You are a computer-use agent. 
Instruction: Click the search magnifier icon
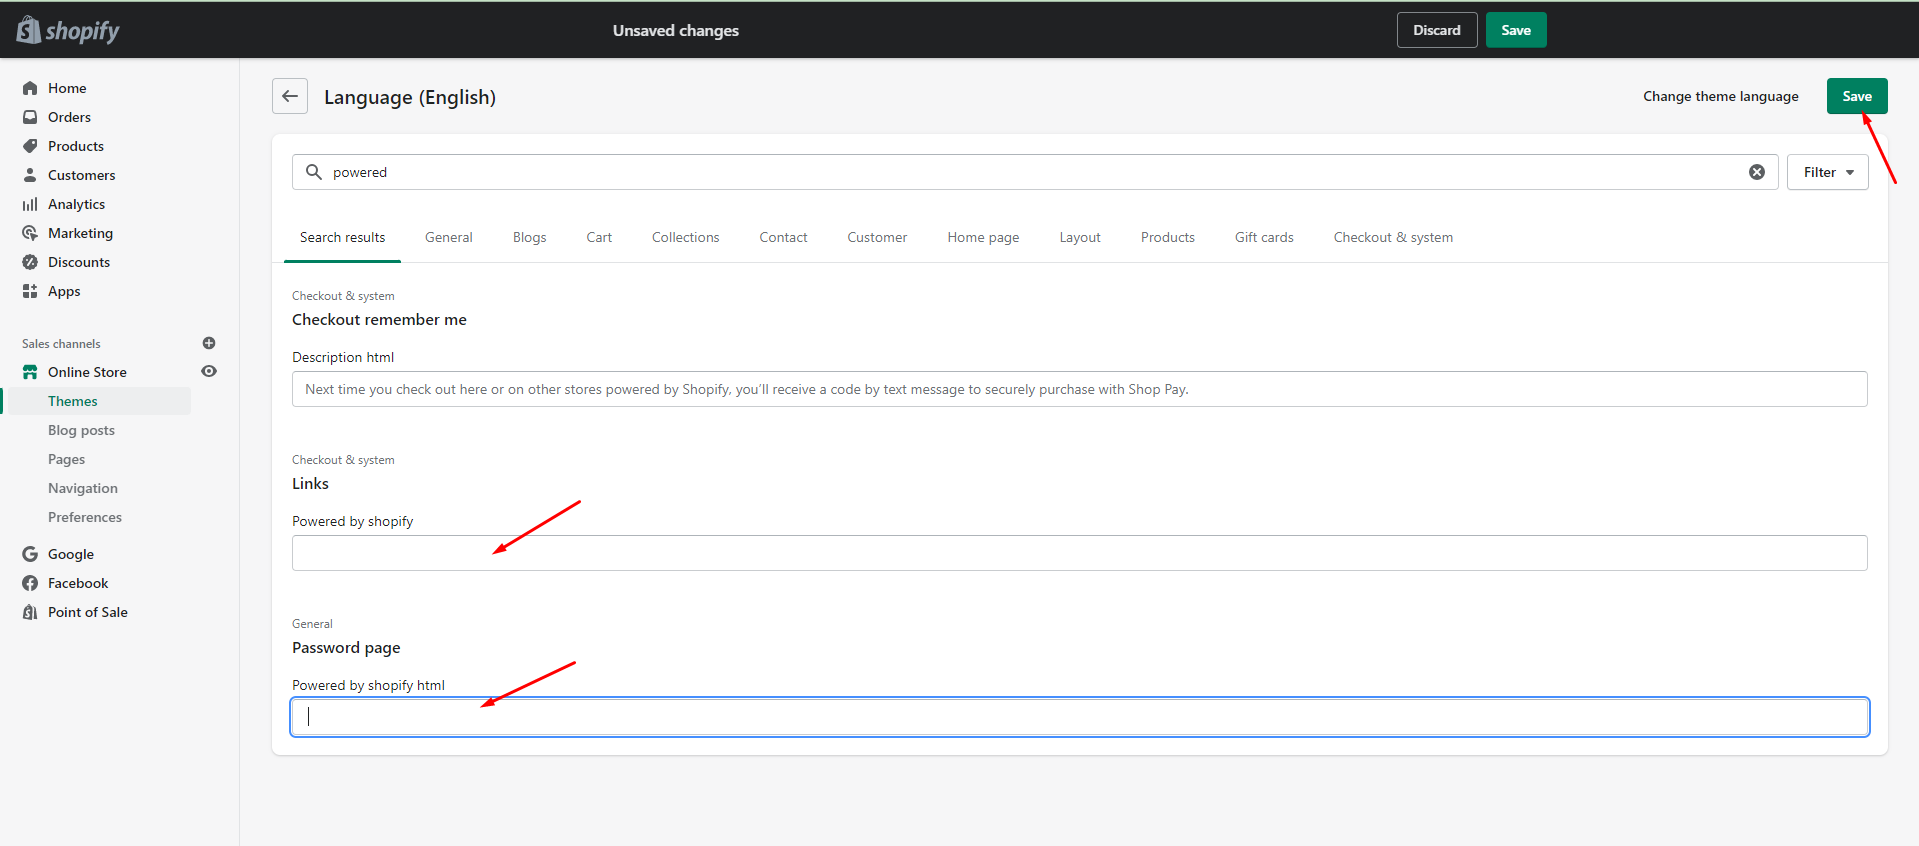(x=314, y=172)
